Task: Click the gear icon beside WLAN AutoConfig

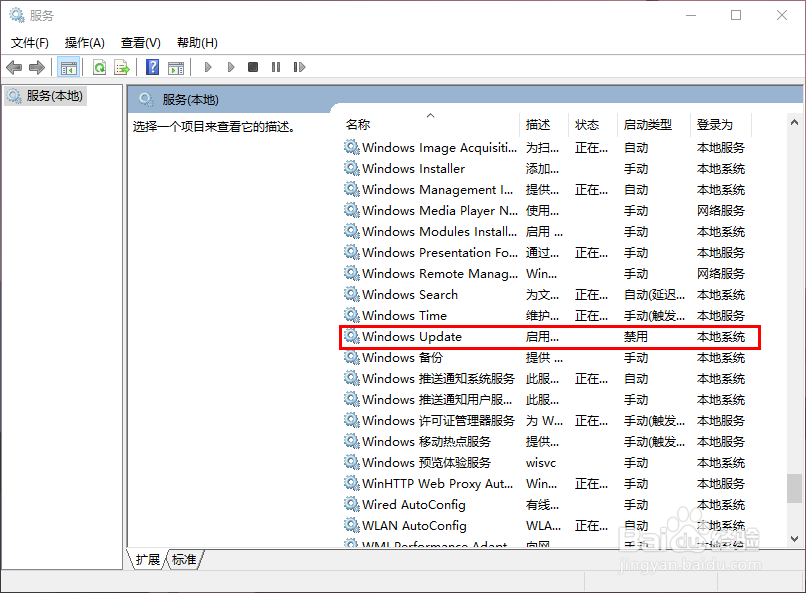Action: pos(352,525)
